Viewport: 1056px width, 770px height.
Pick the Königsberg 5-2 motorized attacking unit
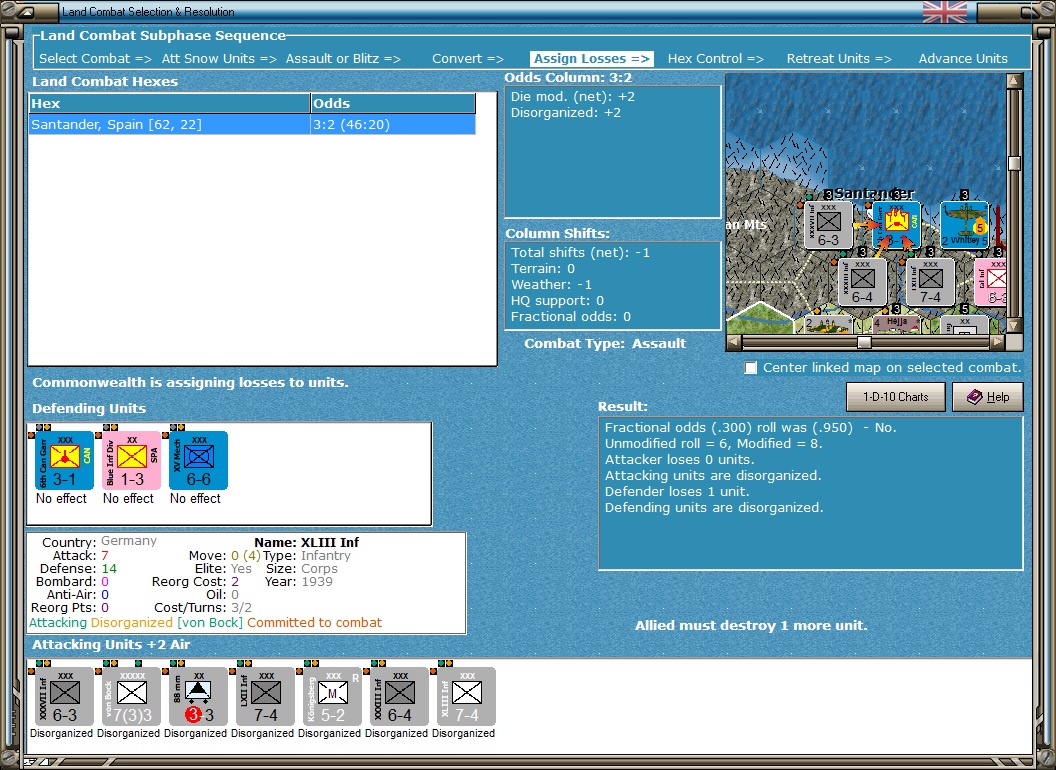coord(332,697)
